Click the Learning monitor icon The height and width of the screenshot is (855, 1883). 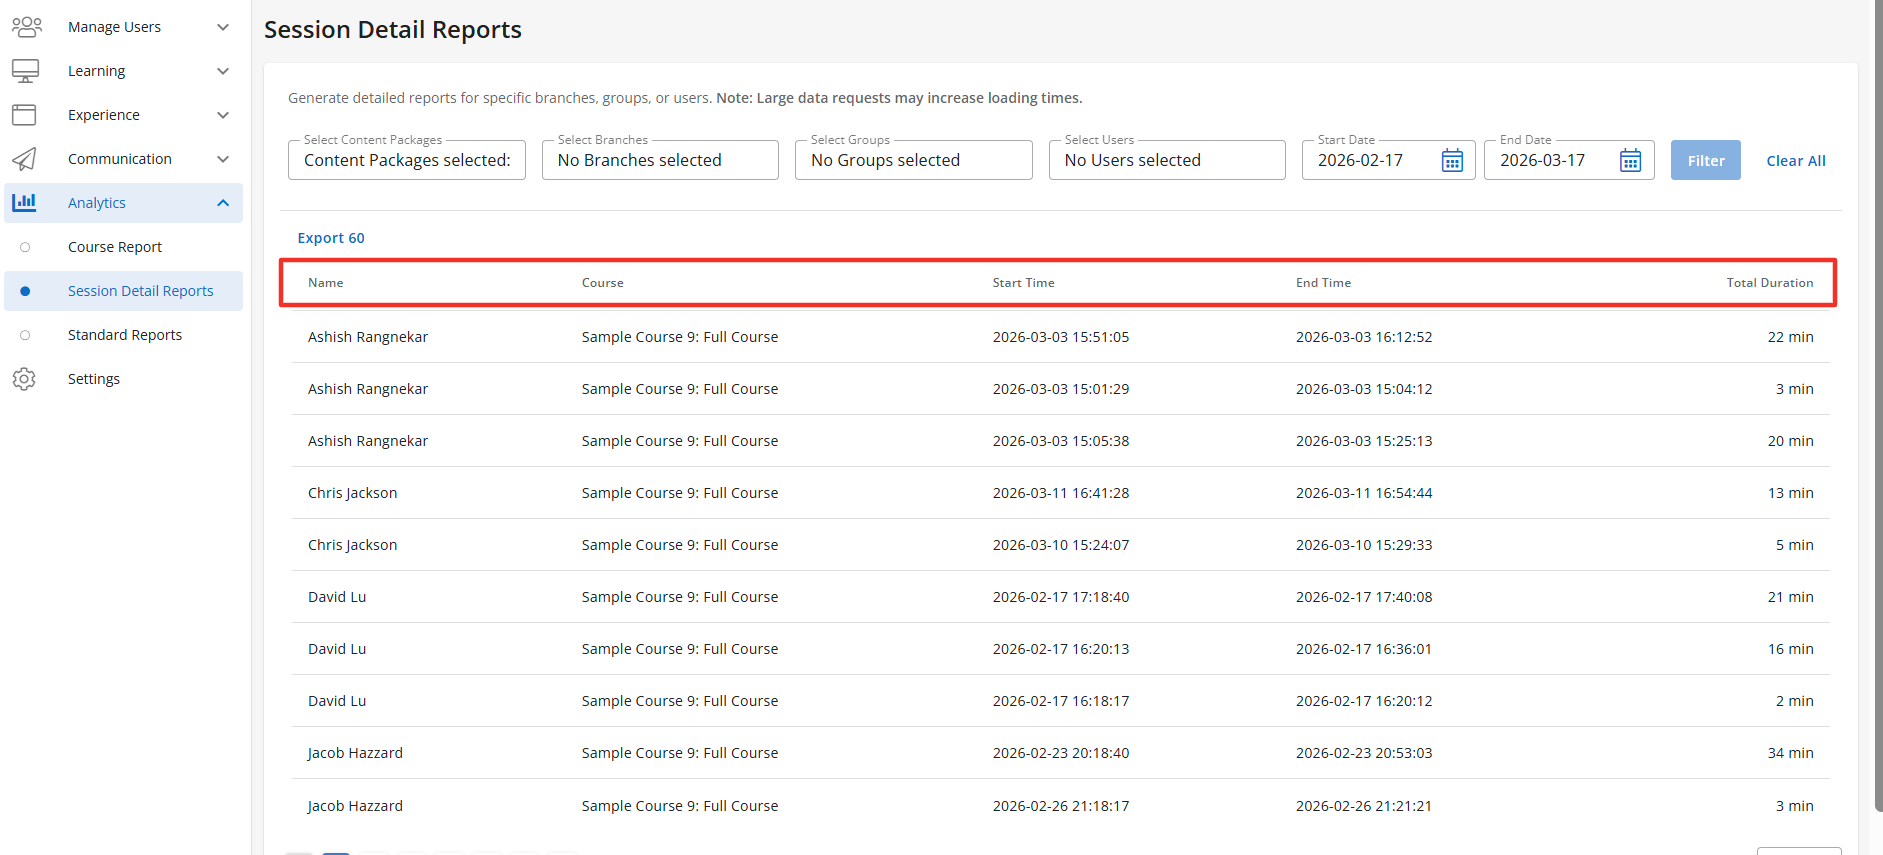point(26,71)
